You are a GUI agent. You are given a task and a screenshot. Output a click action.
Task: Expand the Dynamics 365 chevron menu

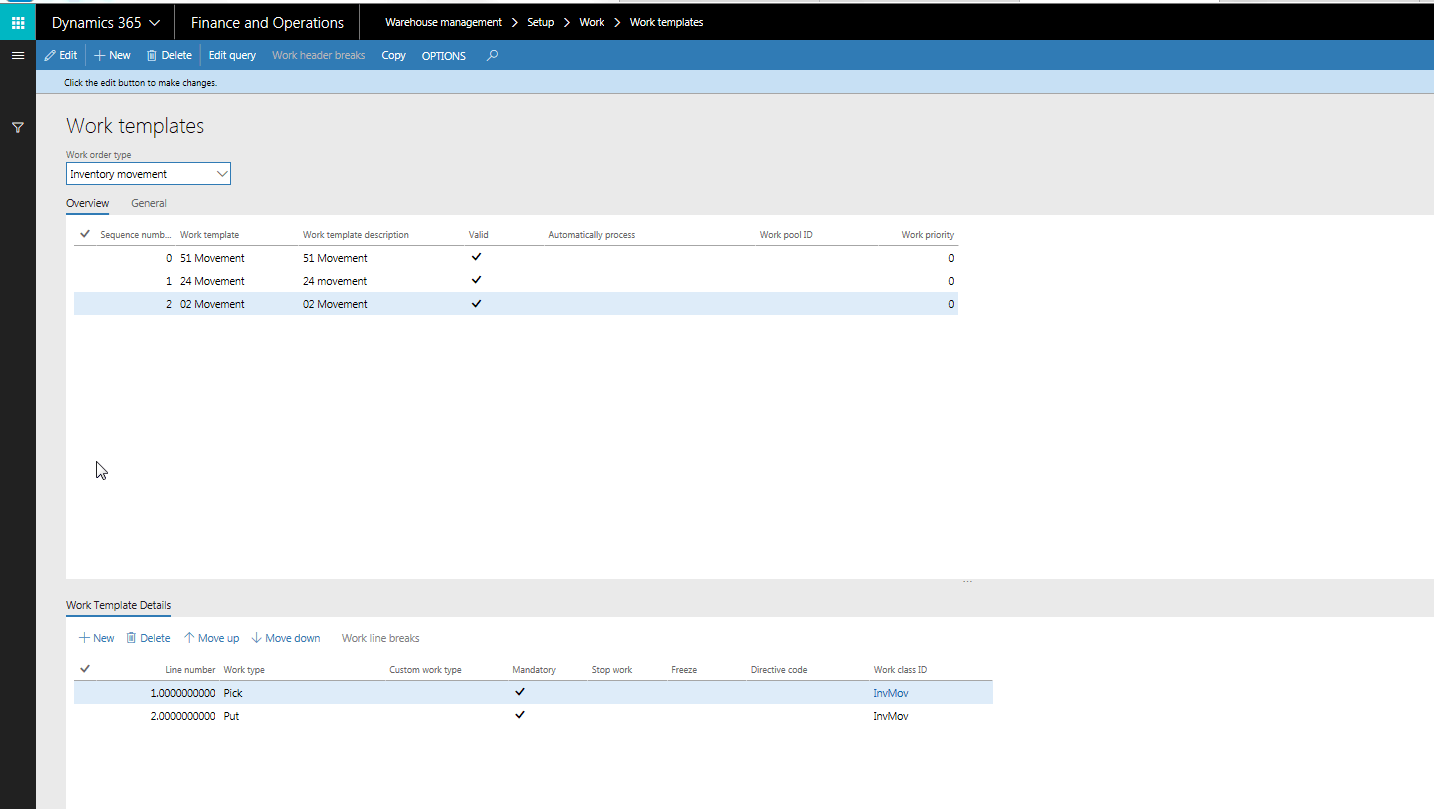[x=156, y=21]
